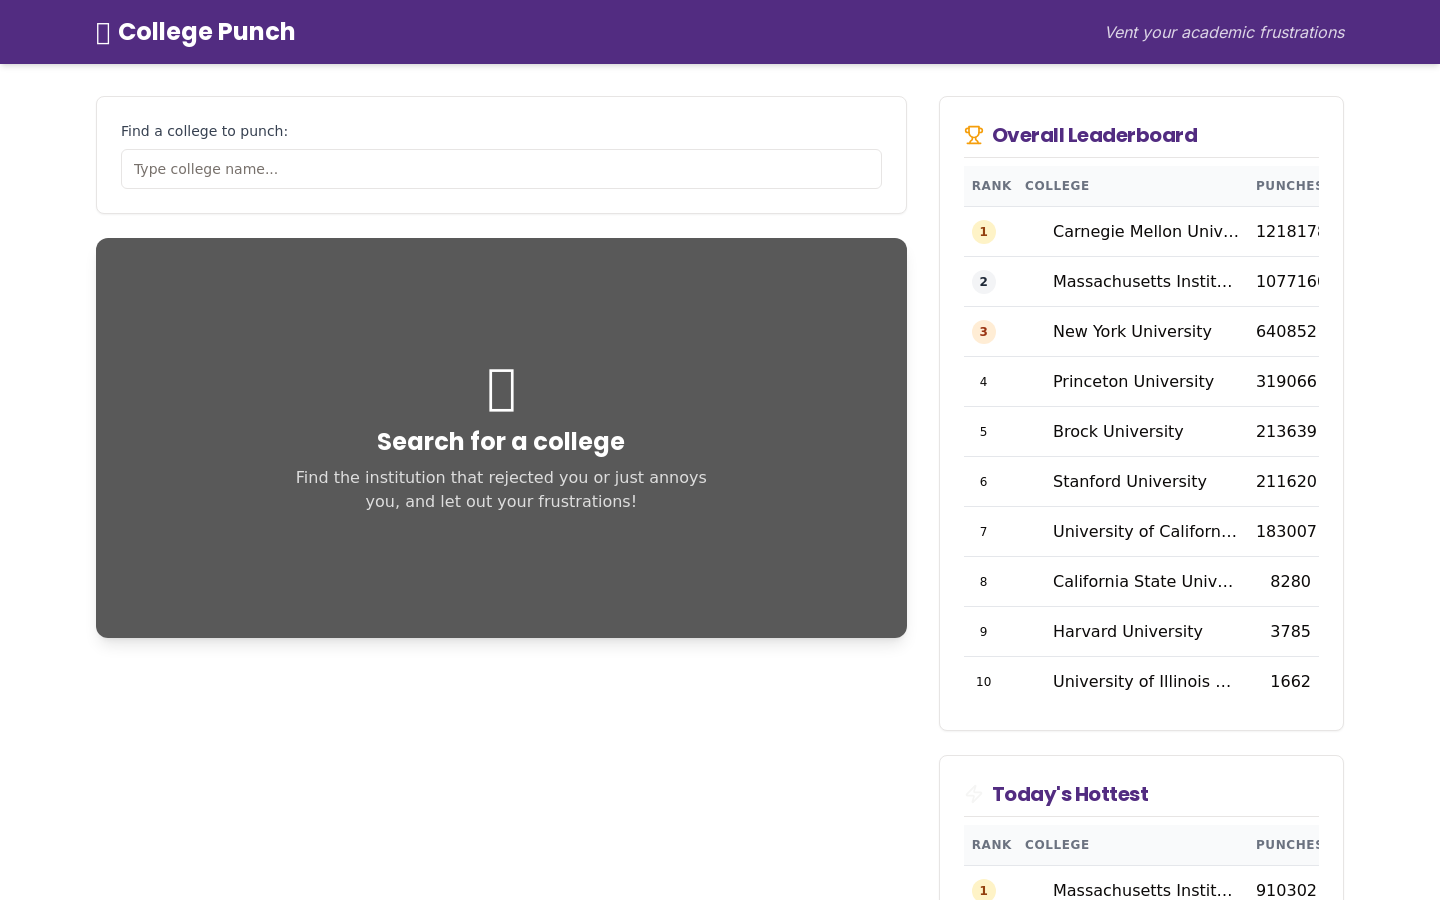This screenshot has height=900, width=1440.
Task: Click the Overall Leaderboard heading
Action: click(x=1094, y=135)
